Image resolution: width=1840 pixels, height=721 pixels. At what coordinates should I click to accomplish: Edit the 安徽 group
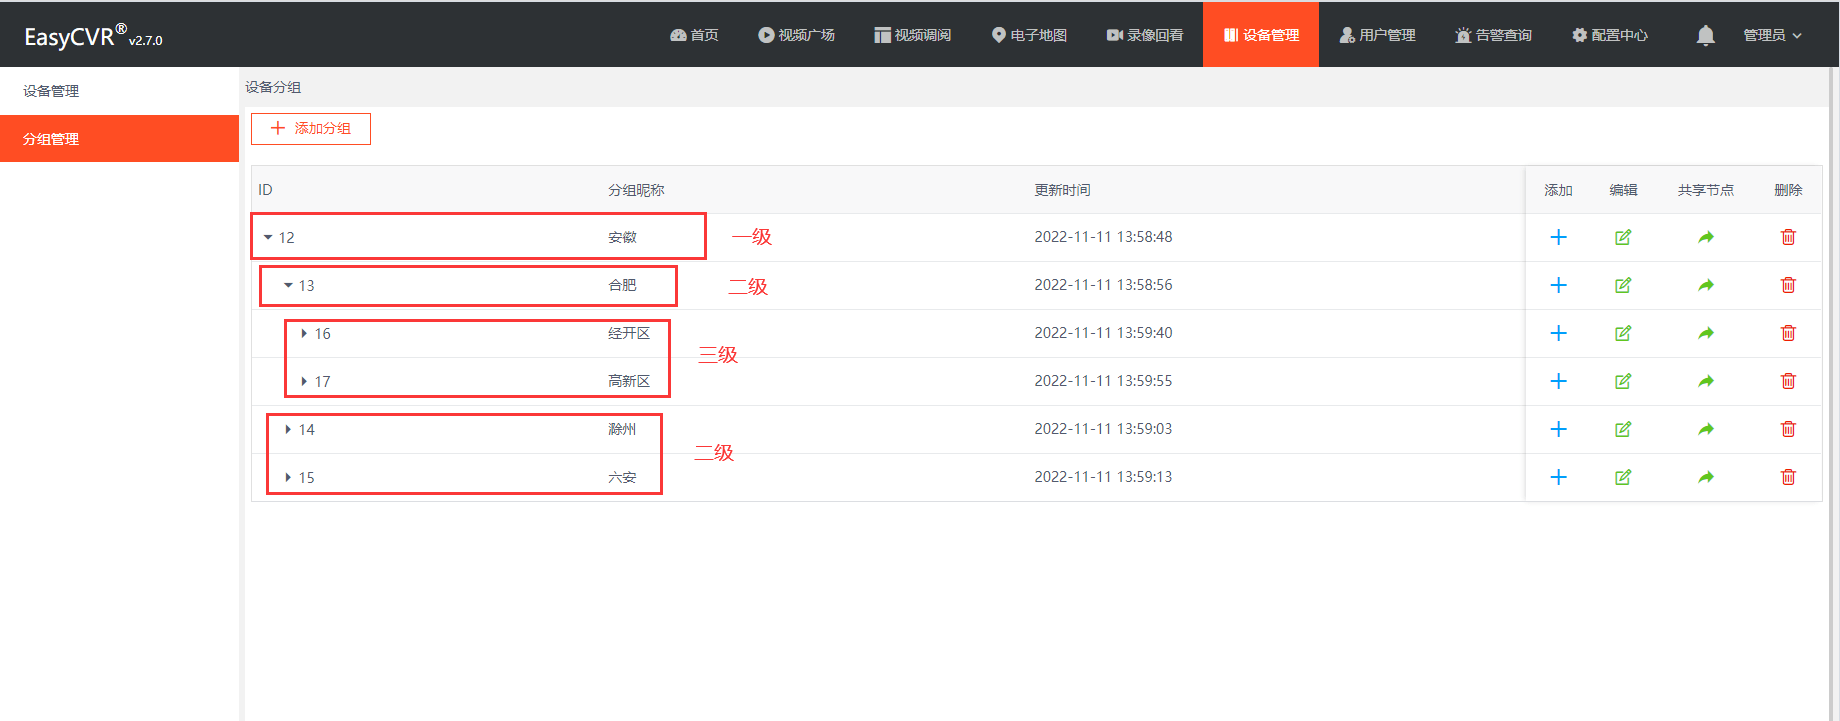click(1623, 237)
